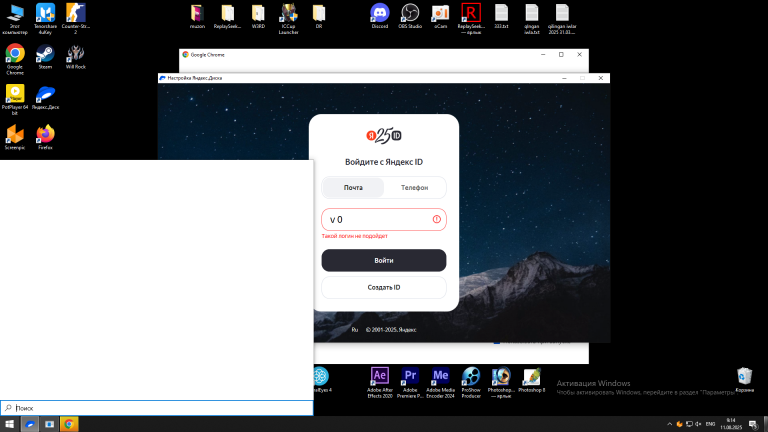Expand the hidden system tray icons
This screenshot has width=768, height=432.
click(x=670, y=424)
